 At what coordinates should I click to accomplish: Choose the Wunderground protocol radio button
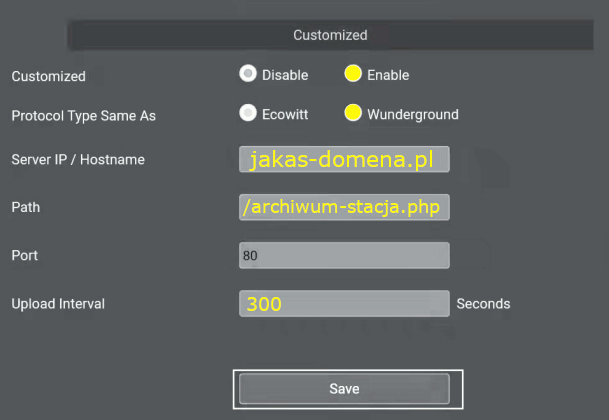(352, 113)
